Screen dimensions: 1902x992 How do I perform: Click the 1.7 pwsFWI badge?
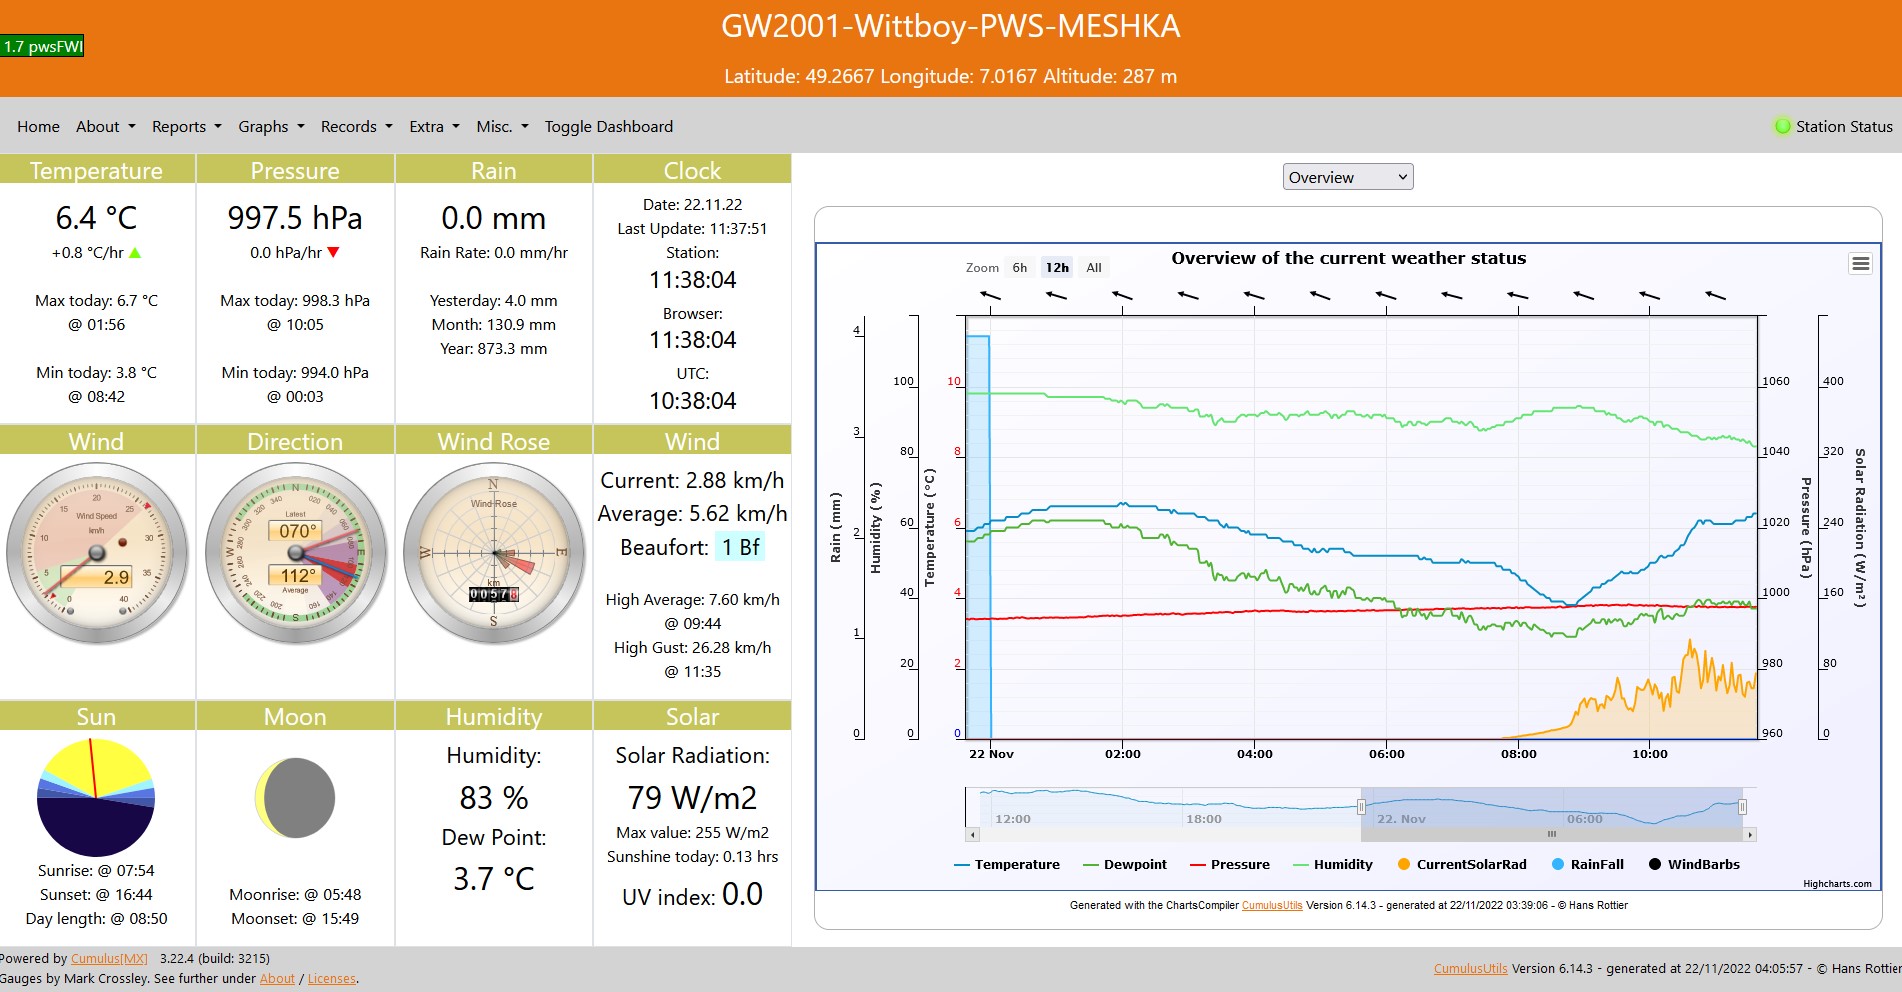(x=43, y=46)
